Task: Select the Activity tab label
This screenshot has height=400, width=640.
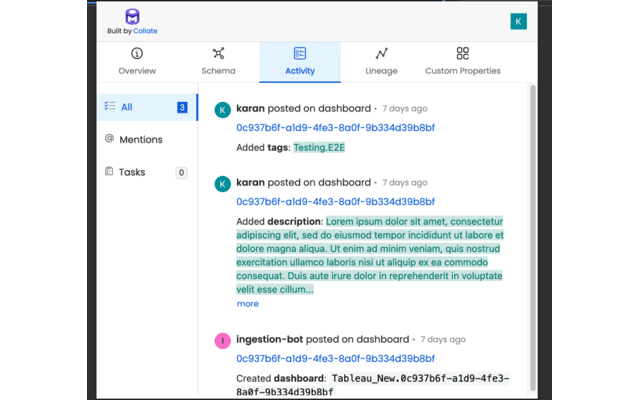Action: coord(300,71)
